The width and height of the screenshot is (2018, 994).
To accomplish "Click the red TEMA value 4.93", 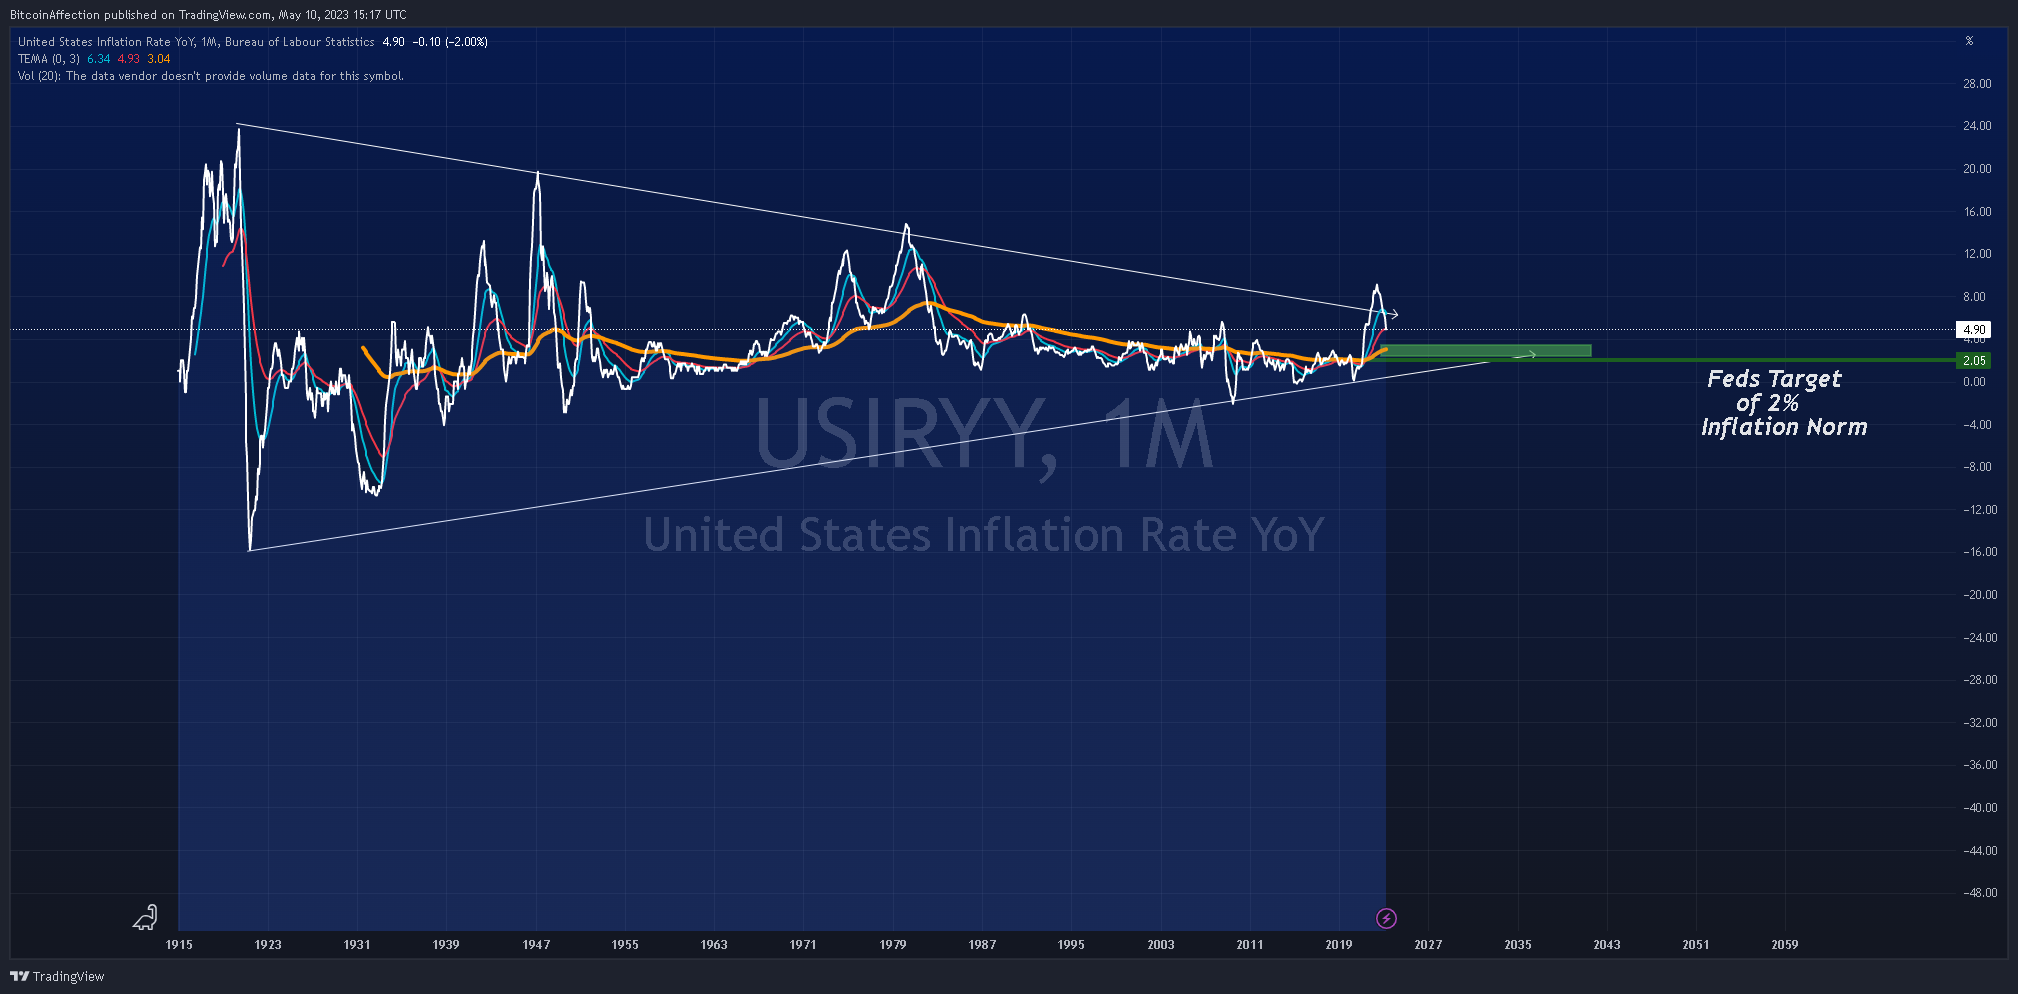I will 129,59.
